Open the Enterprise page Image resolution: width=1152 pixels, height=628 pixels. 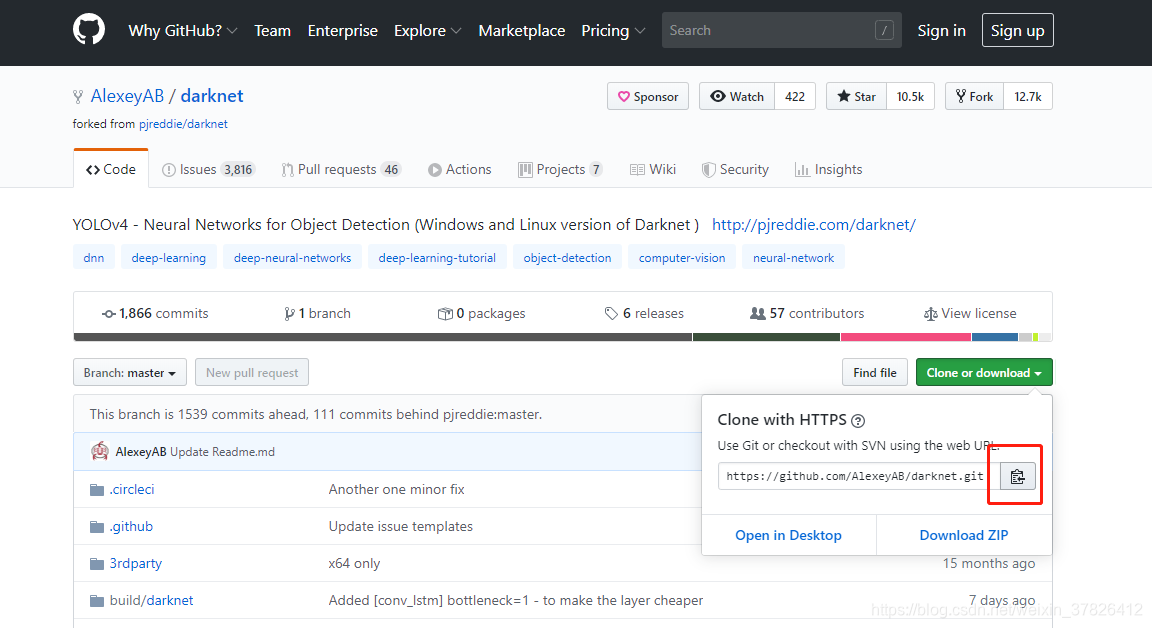point(342,30)
